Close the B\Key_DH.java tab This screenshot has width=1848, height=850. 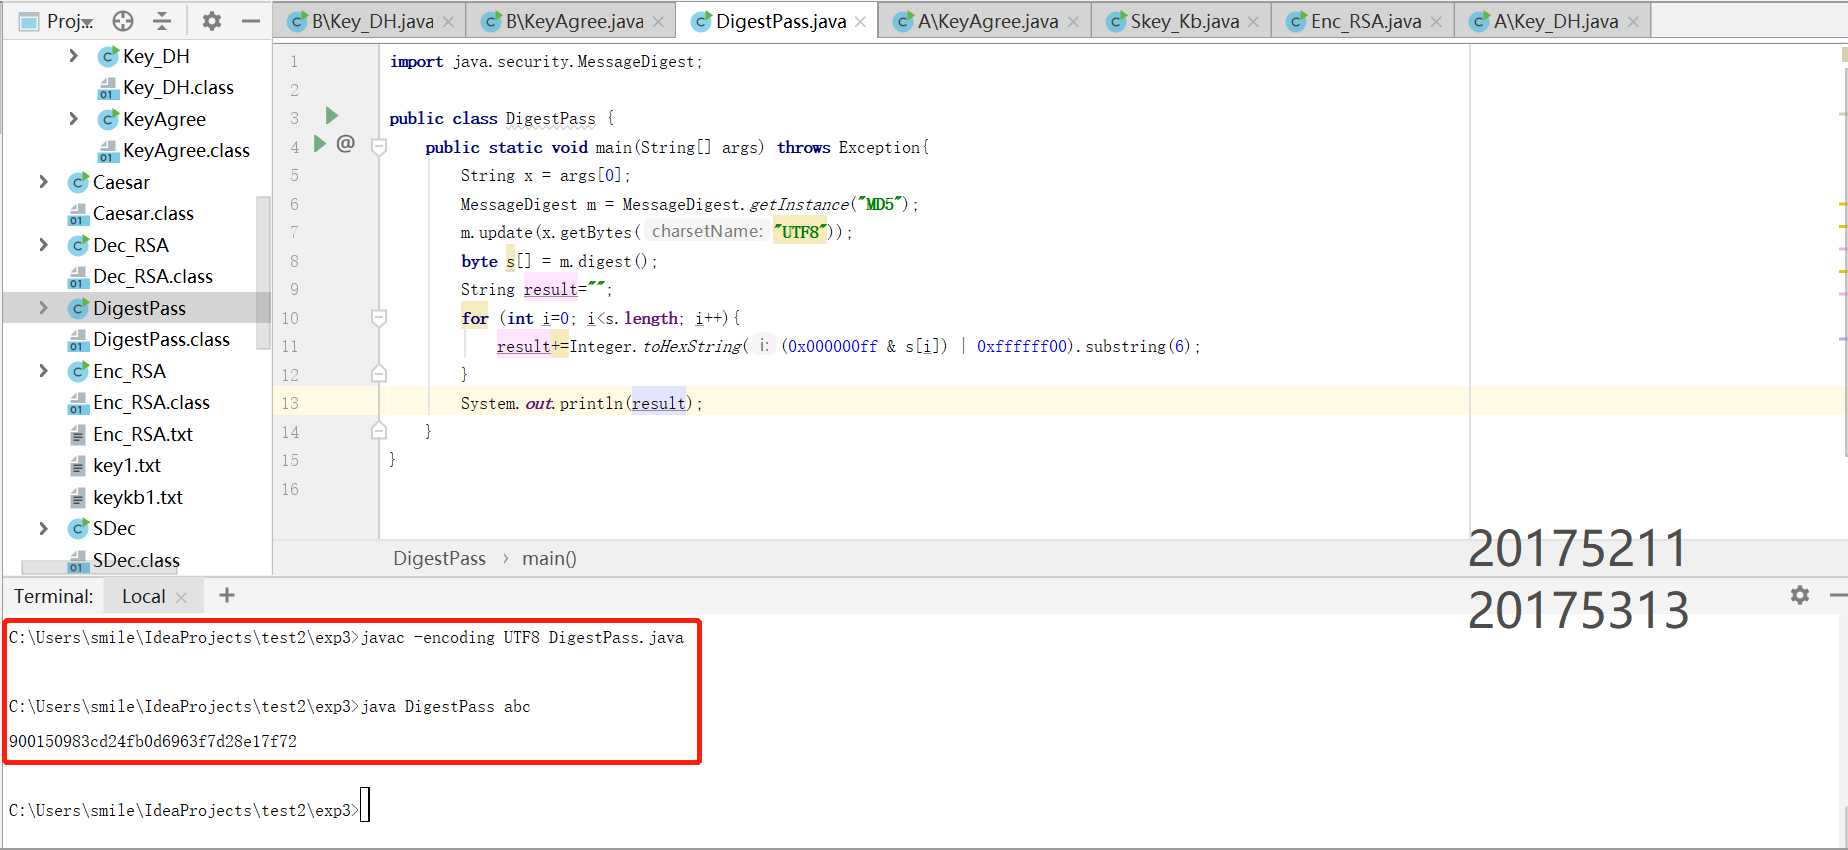point(449,22)
